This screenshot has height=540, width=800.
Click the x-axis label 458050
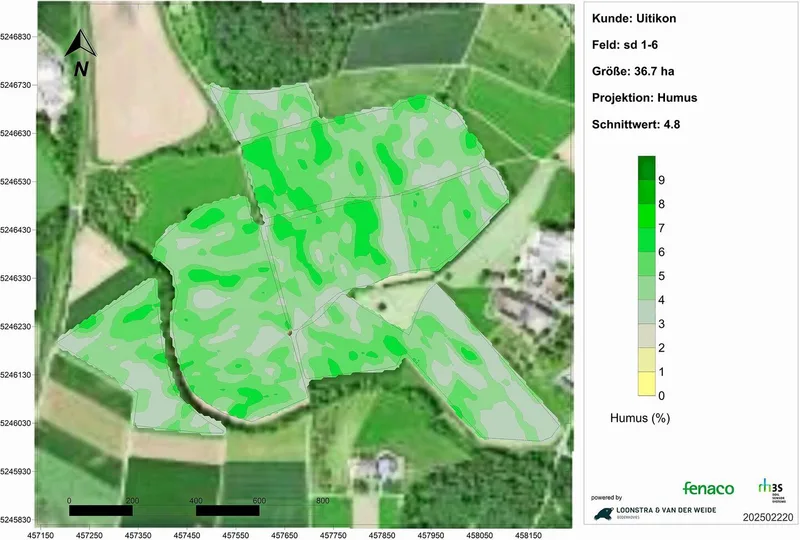coord(480,535)
